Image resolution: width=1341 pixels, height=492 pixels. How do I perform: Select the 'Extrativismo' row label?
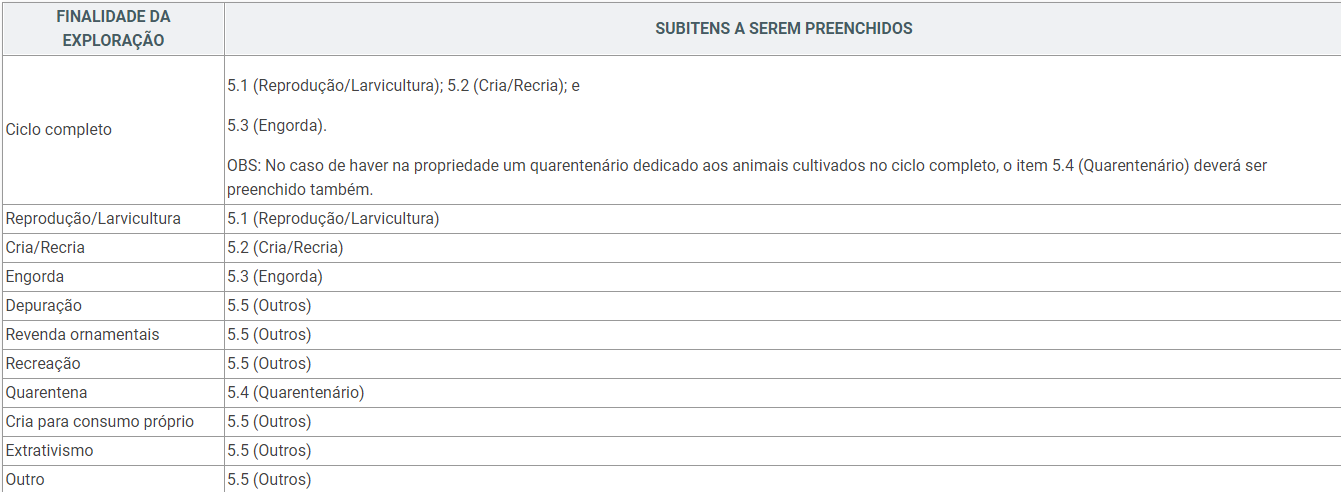point(49,450)
